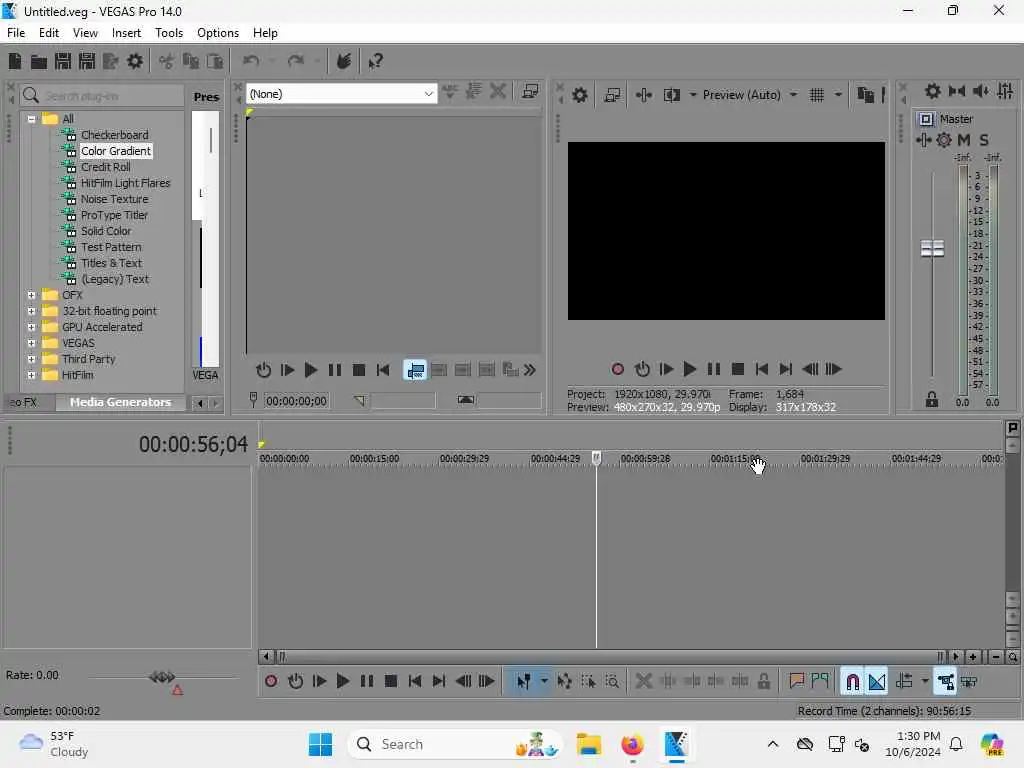Open Master Bus audio properties gear

933,91
